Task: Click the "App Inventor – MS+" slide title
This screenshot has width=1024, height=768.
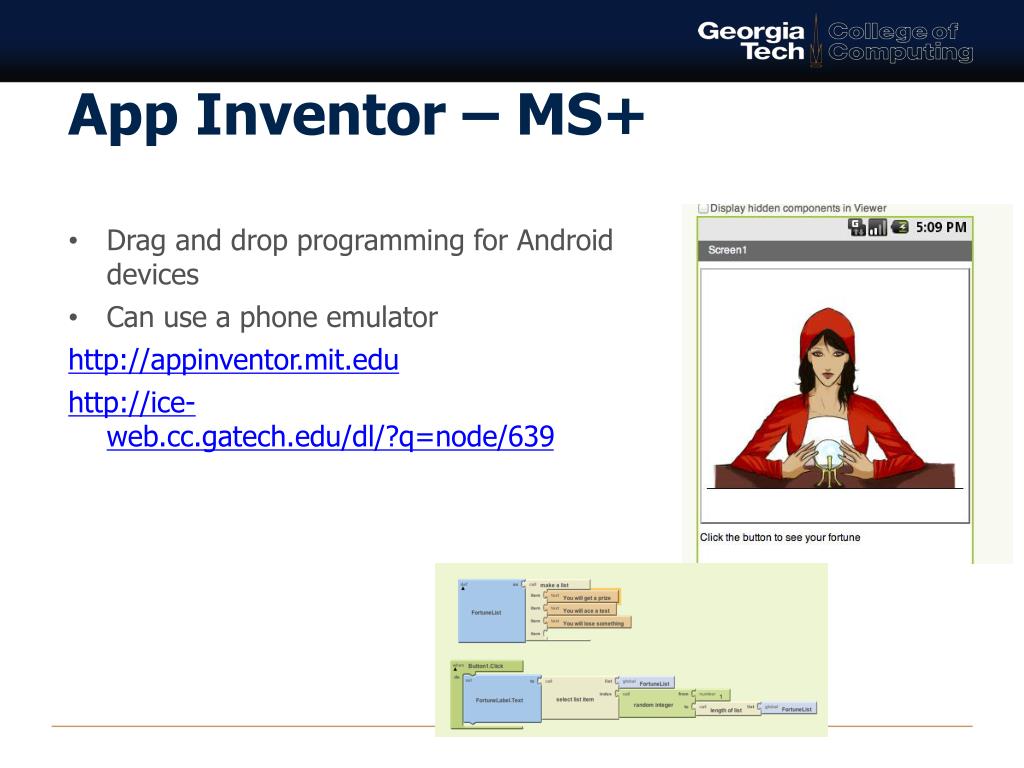Action: 356,115
